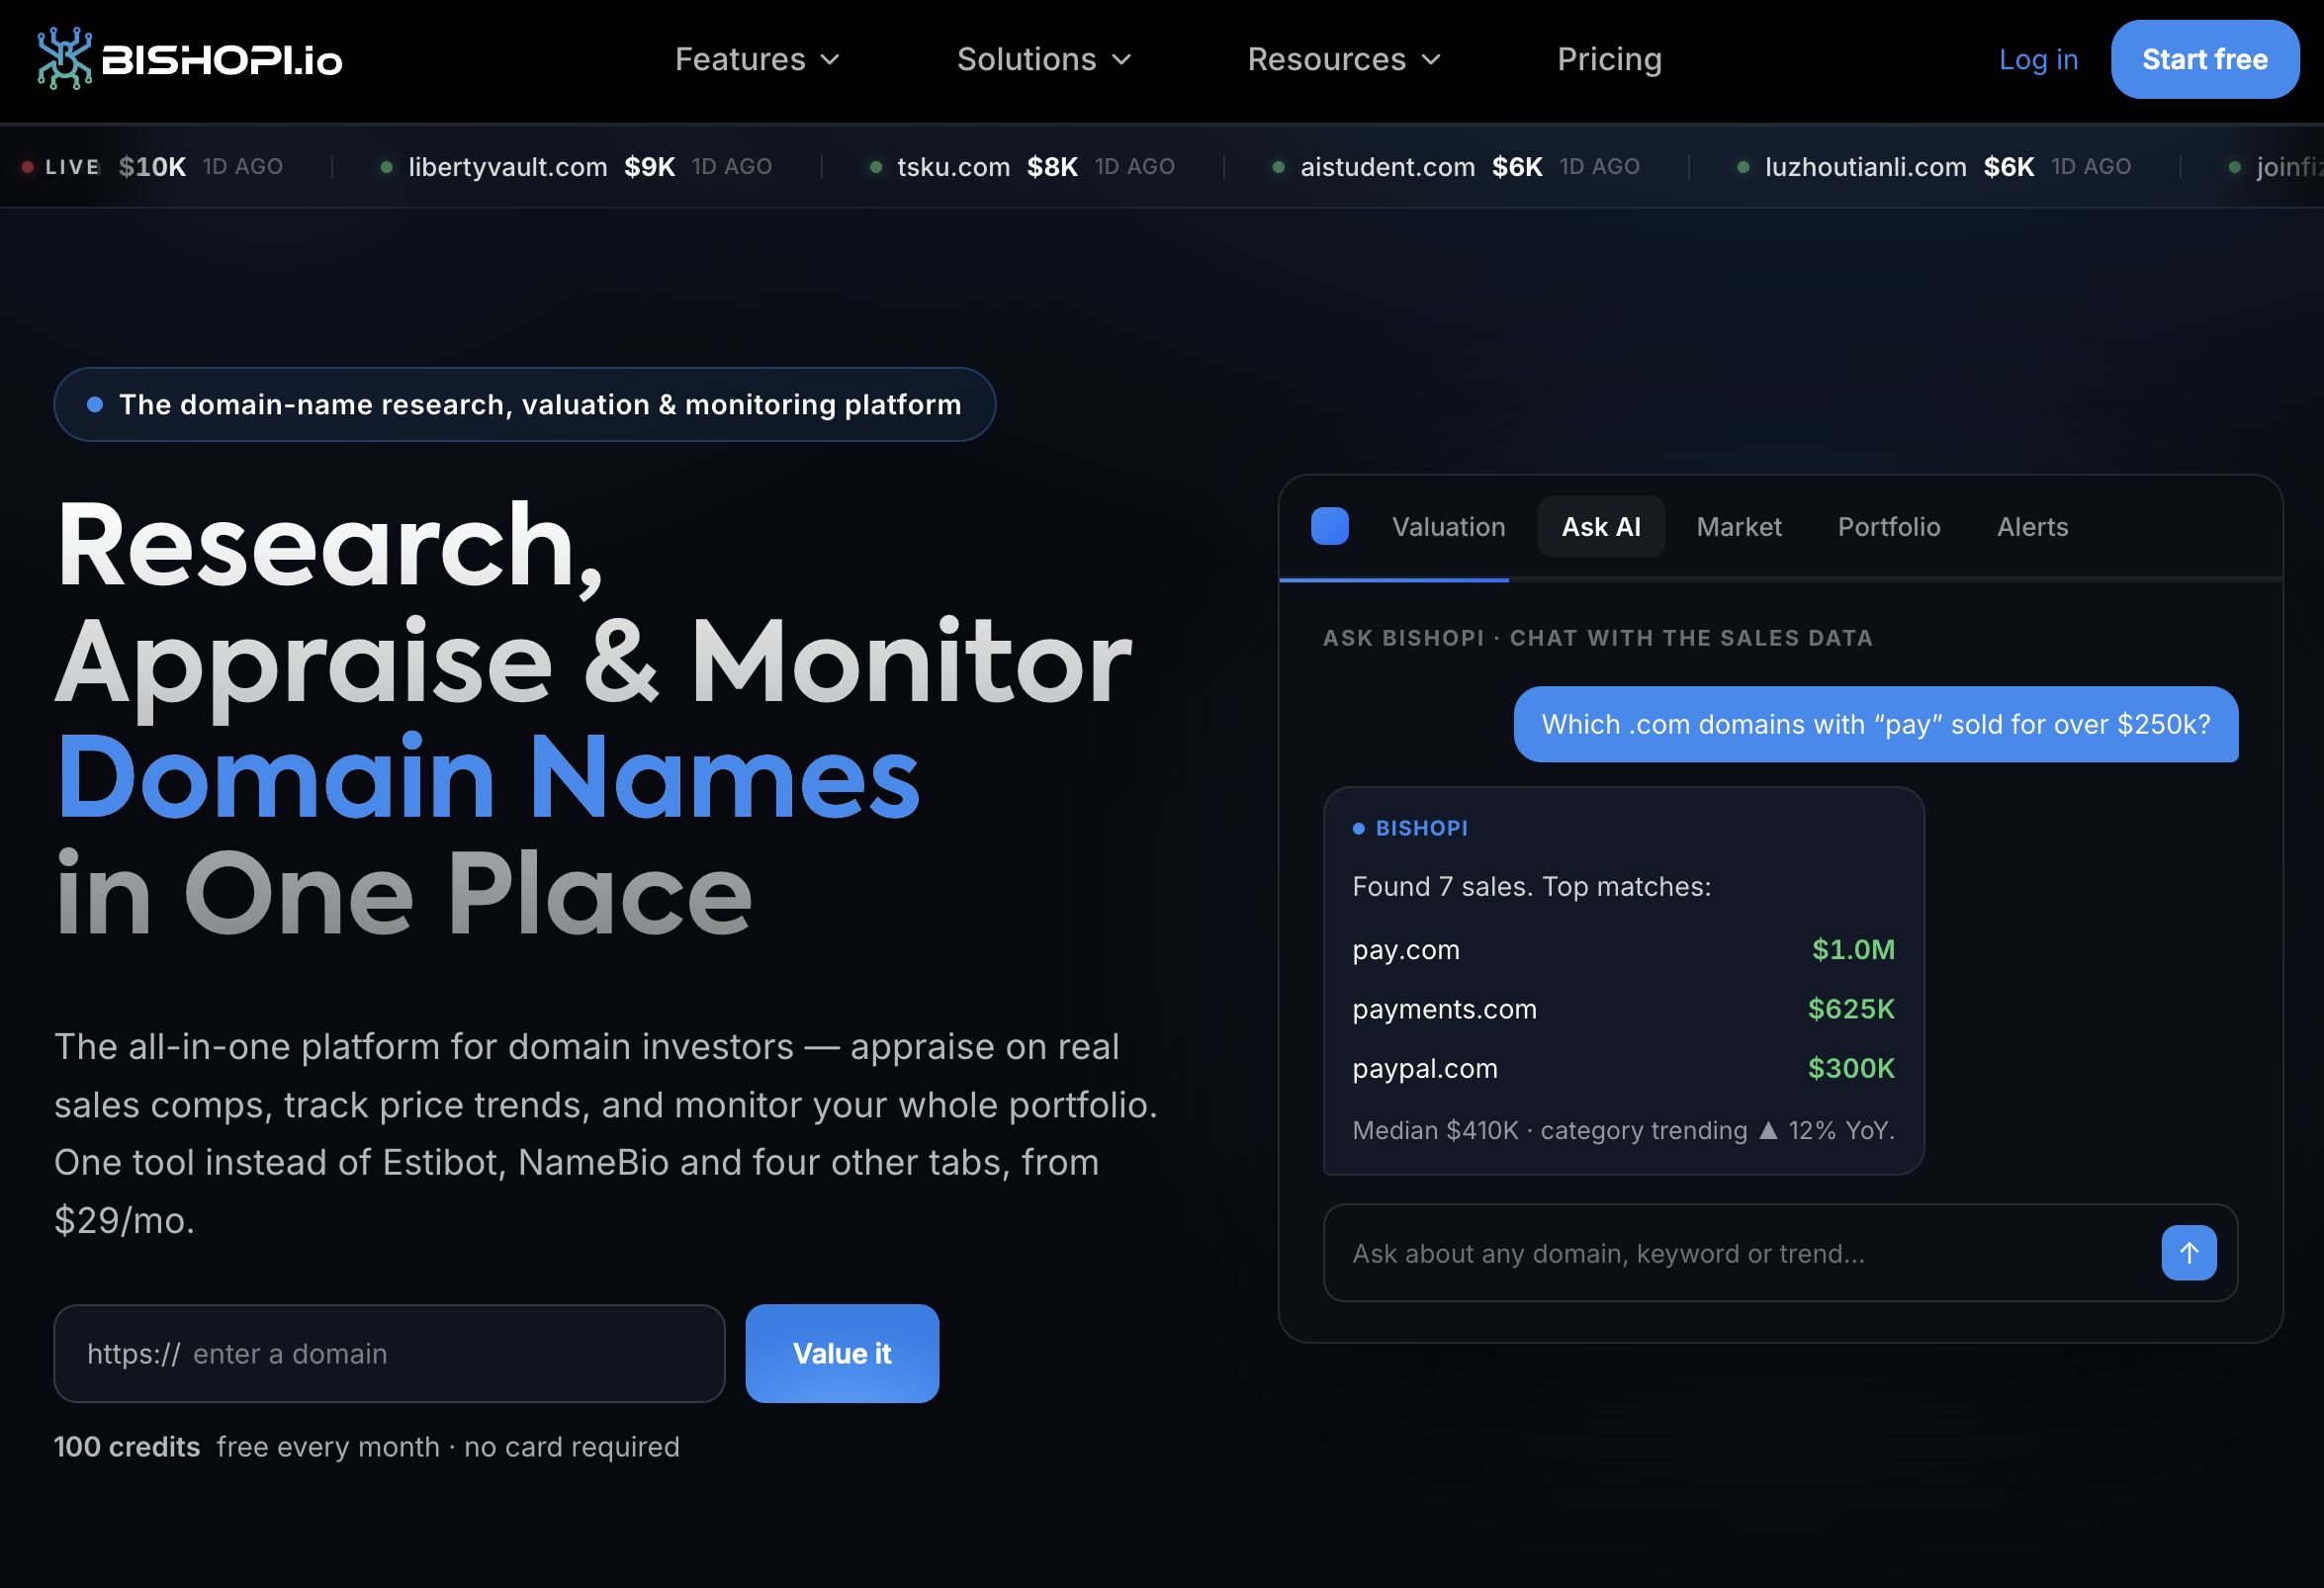The image size is (2324, 1588).
Task: Click the "Which .com domains with pay" chat bubble
Action: (1875, 723)
